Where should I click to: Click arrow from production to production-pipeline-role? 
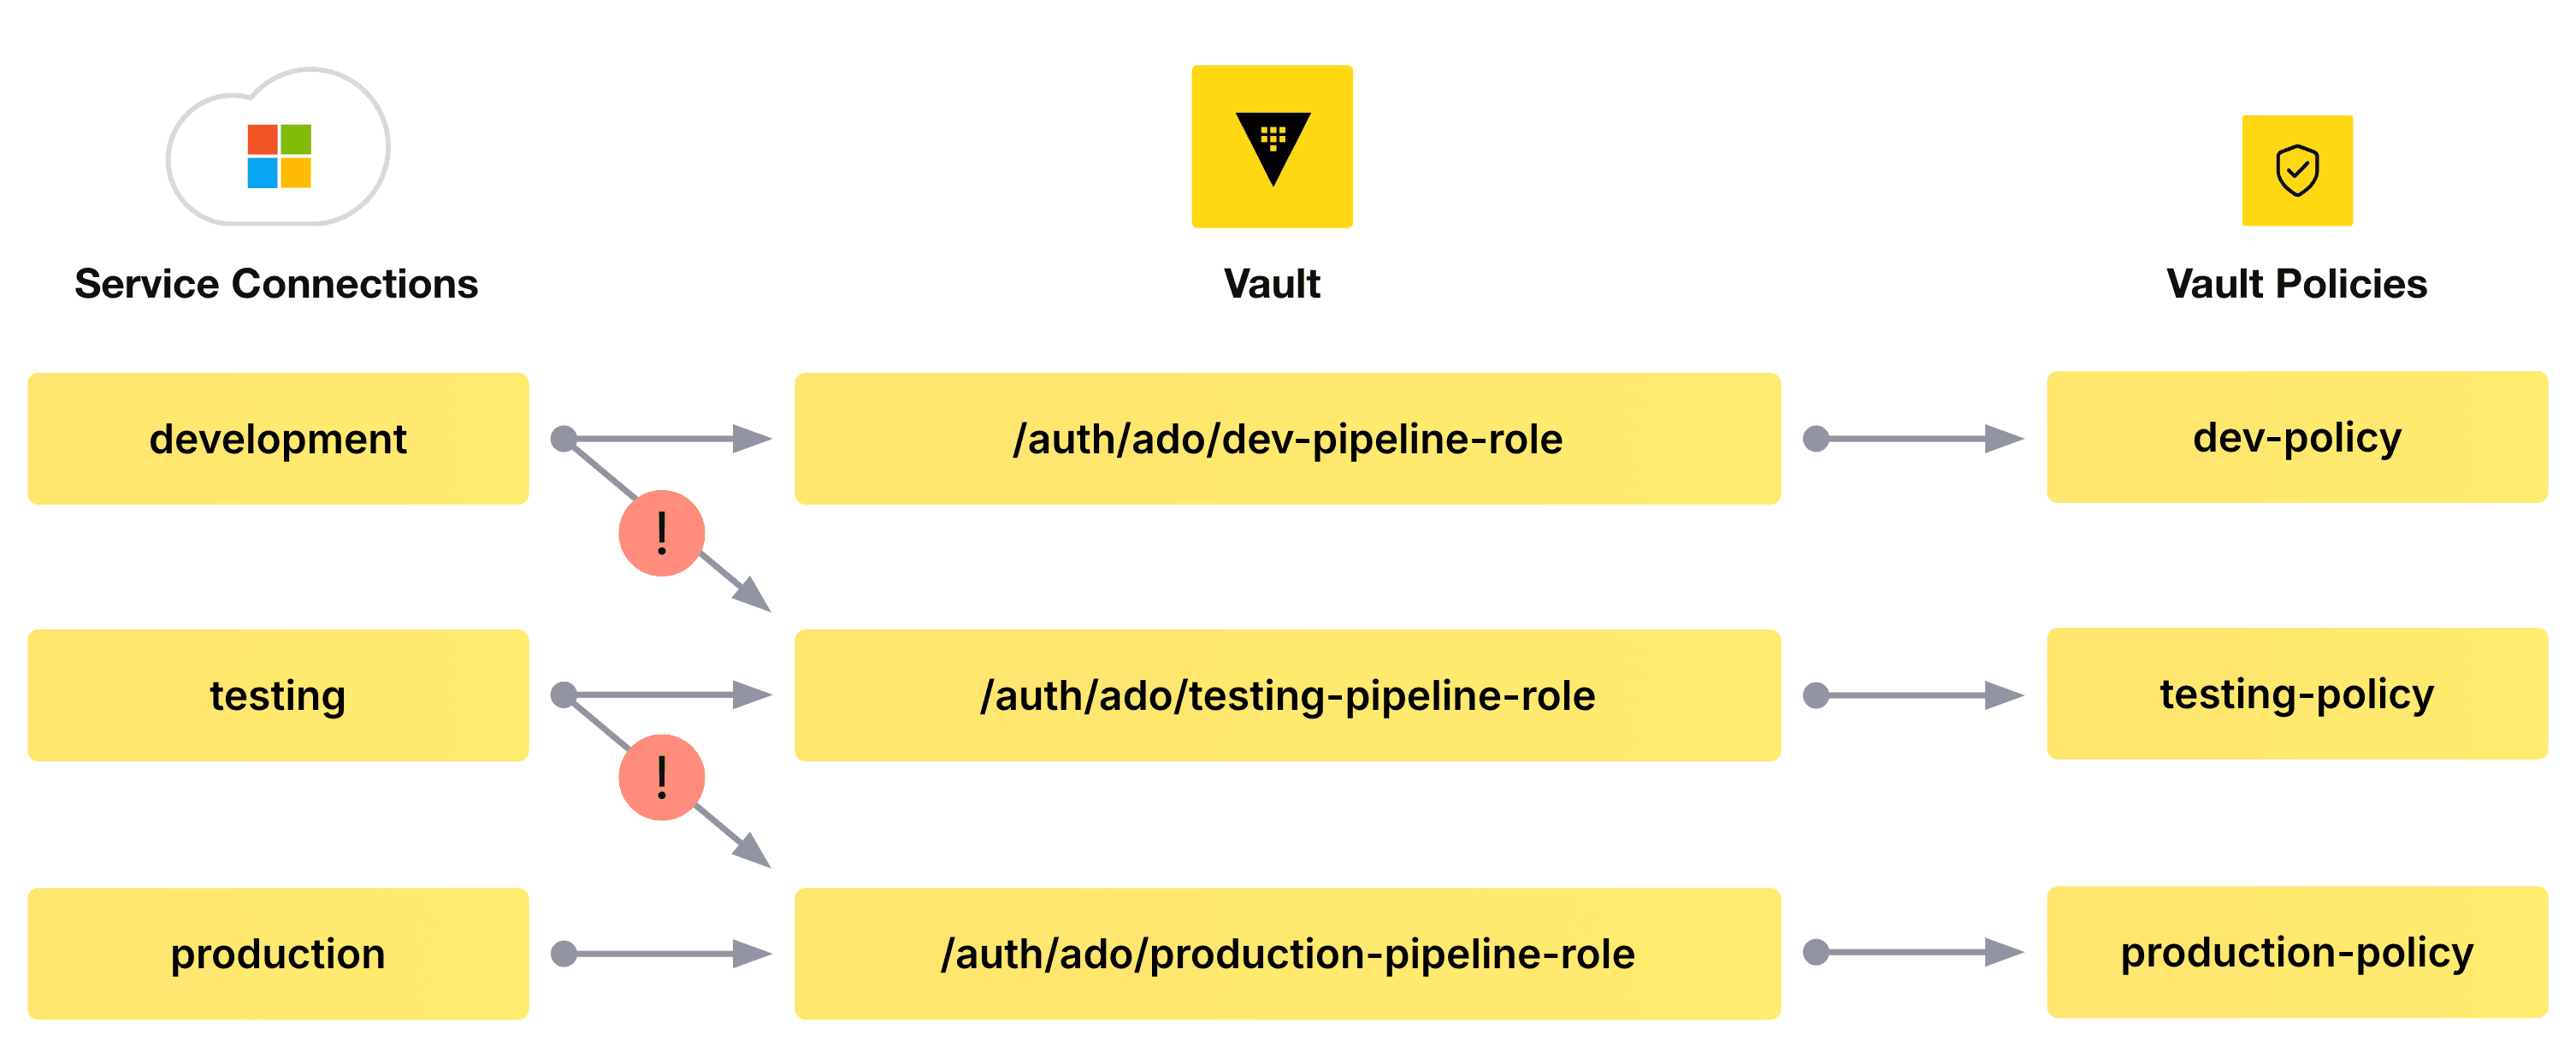pyautogui.click(x=665, y=953)
